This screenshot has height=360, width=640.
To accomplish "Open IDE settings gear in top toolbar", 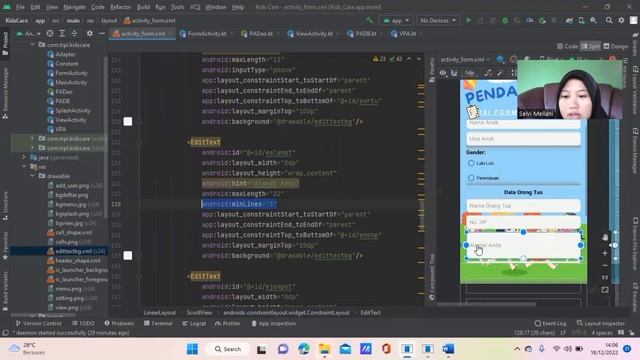I will 621,20.
